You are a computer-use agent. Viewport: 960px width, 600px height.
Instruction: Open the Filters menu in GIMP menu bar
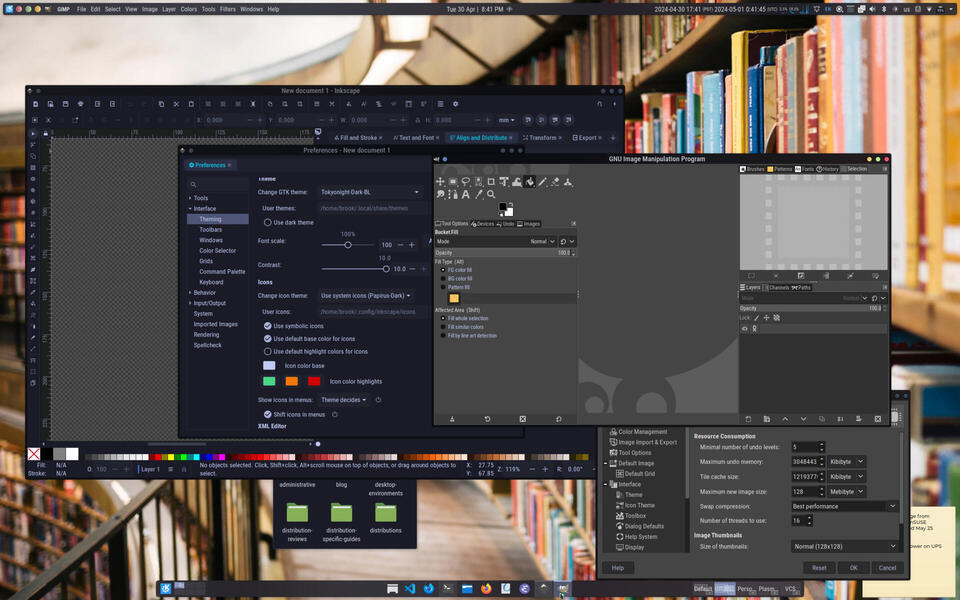pos(227,9)
